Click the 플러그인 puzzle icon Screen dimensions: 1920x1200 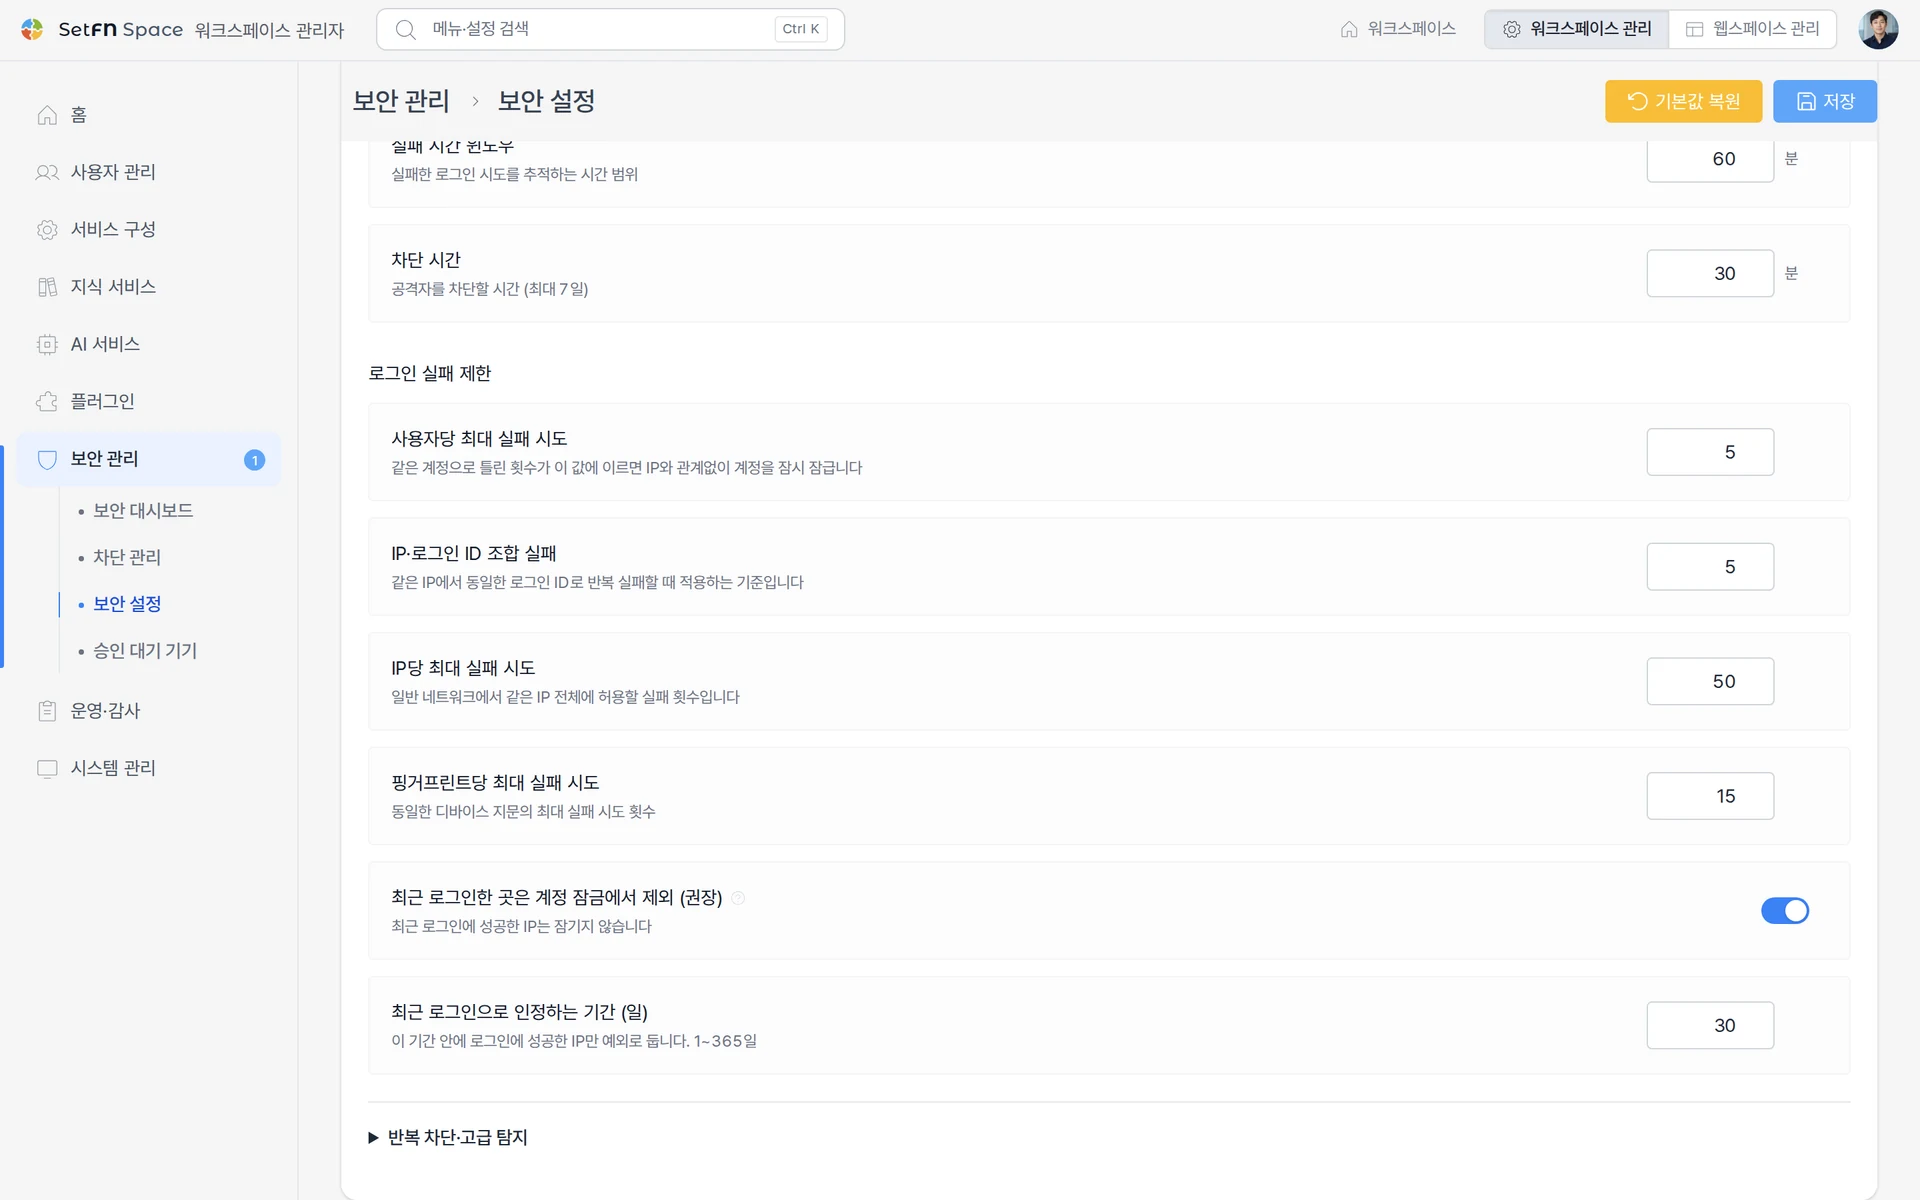click(47, 401)
